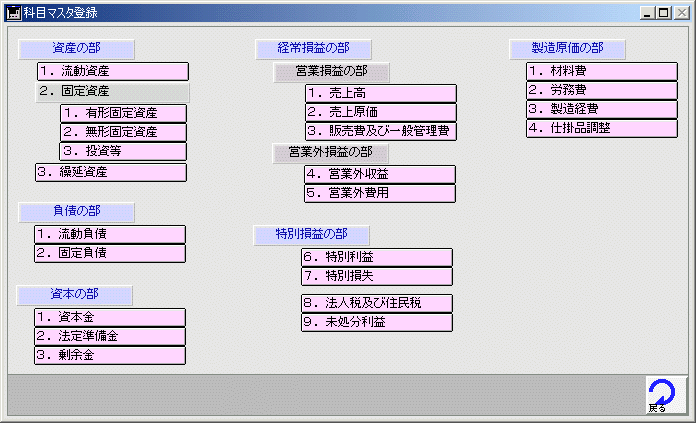Open 5. 営業外費用 button
Screen dimensions: 696x423
pos(380,194)
